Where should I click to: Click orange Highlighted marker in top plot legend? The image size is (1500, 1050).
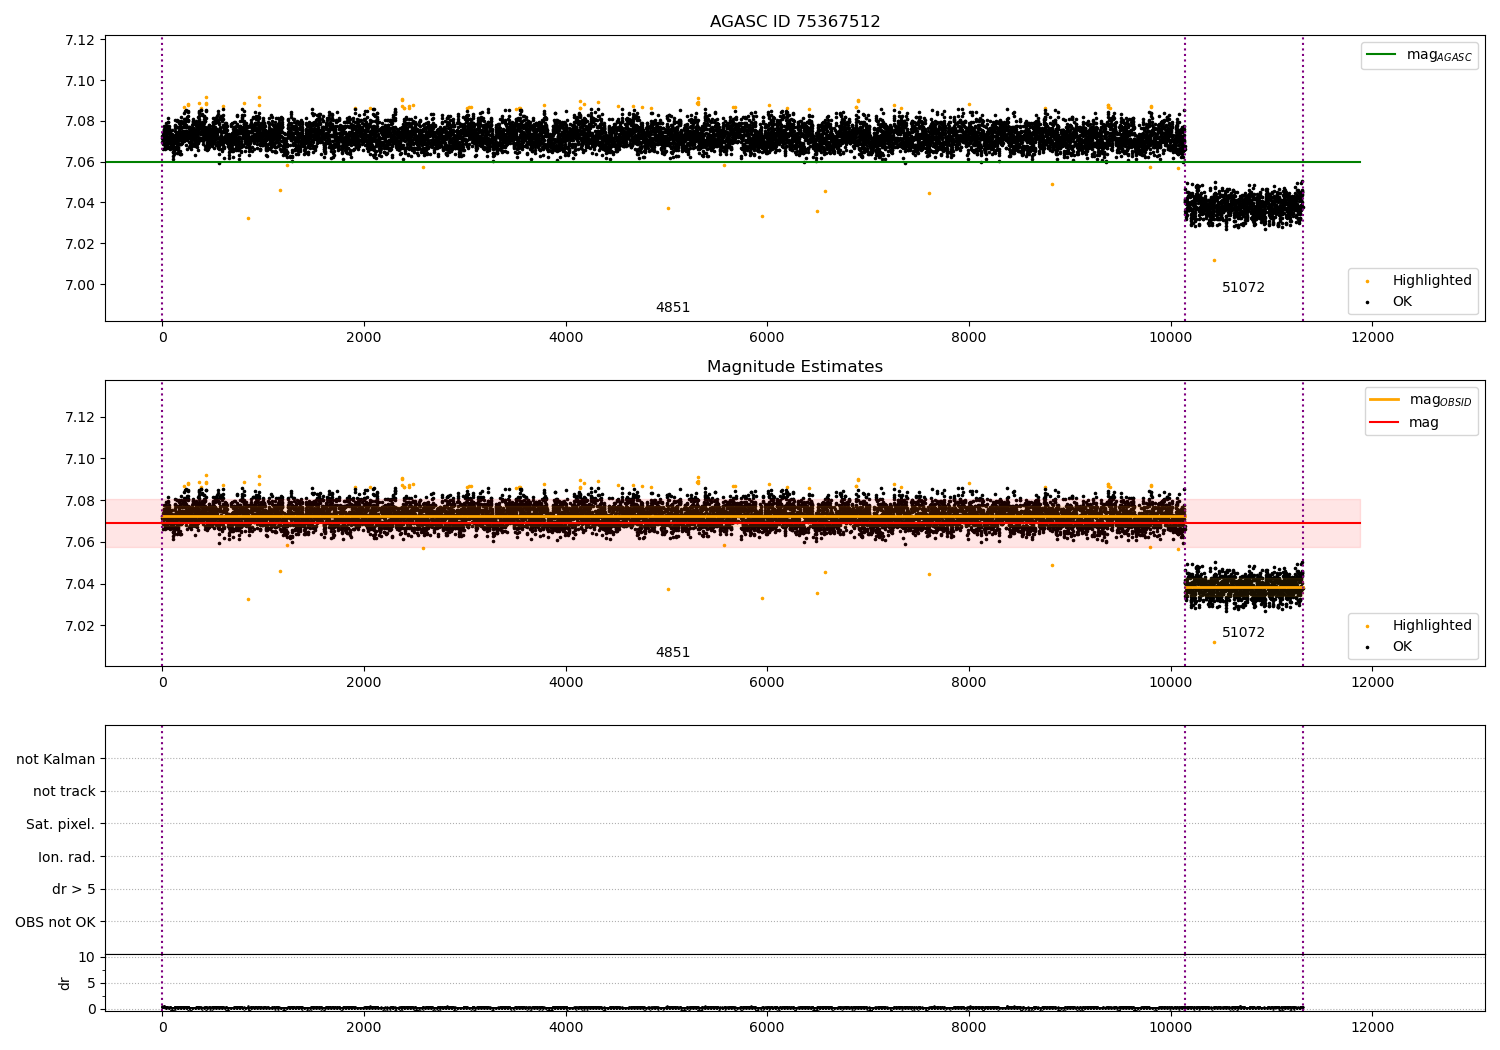tap(1367, 282)
